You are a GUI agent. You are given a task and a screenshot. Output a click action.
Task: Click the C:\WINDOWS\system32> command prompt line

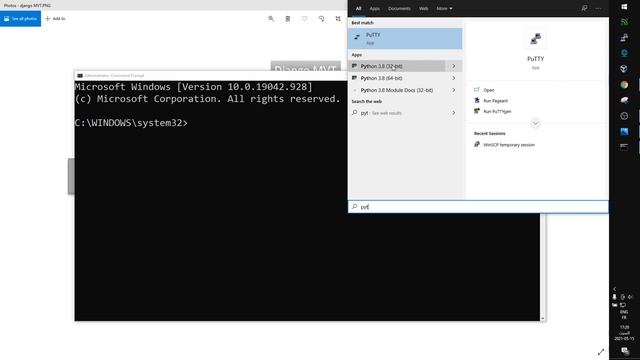point(131,123)
